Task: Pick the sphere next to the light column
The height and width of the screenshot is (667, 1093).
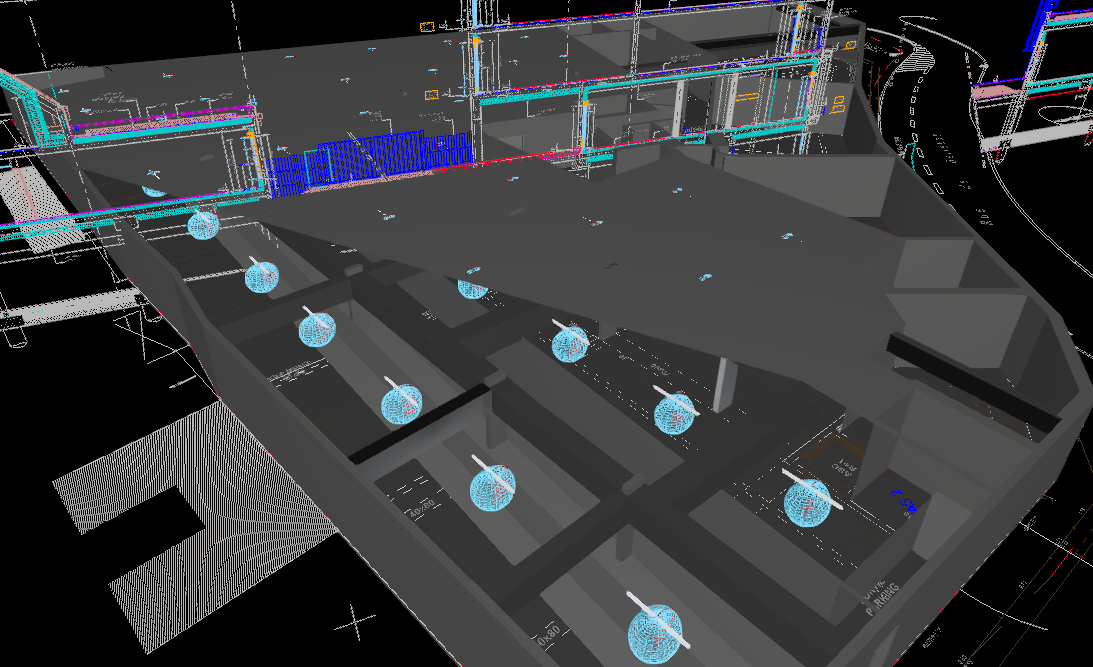Action: click(x=674, y=413)
